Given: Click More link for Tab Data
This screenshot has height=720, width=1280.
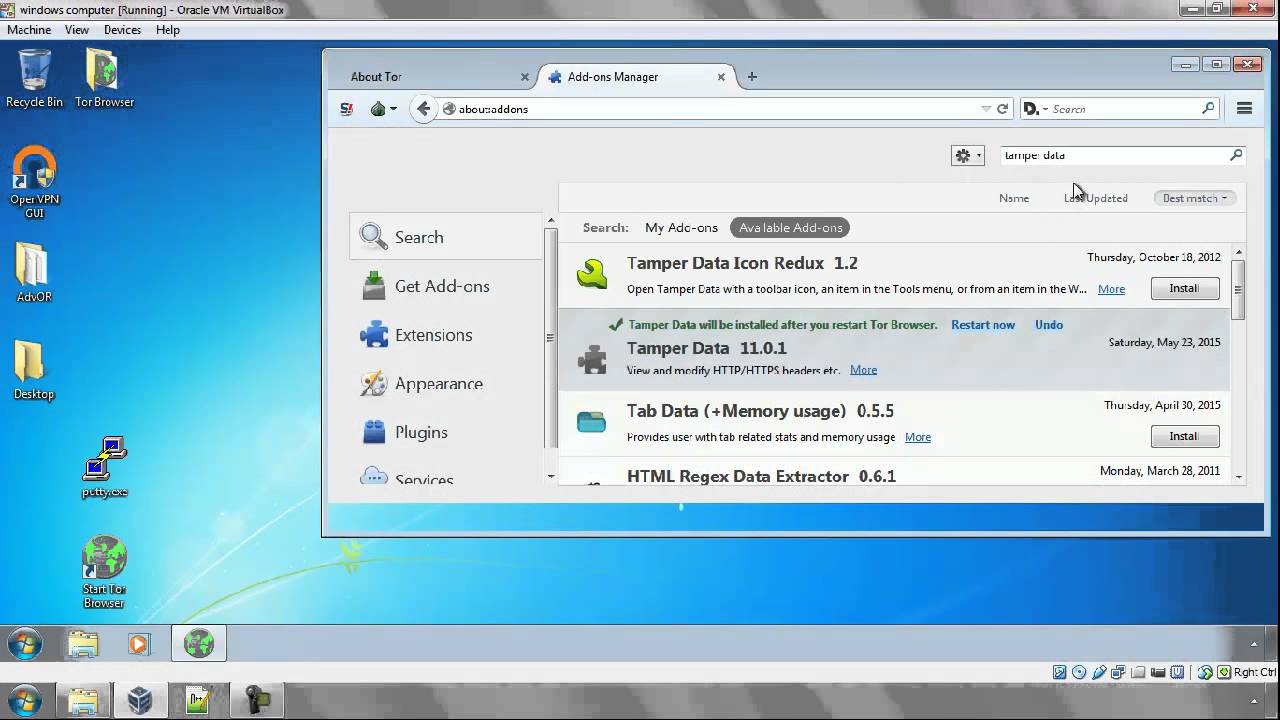Looking at the screenshot, I should click(x=917, y=437).
